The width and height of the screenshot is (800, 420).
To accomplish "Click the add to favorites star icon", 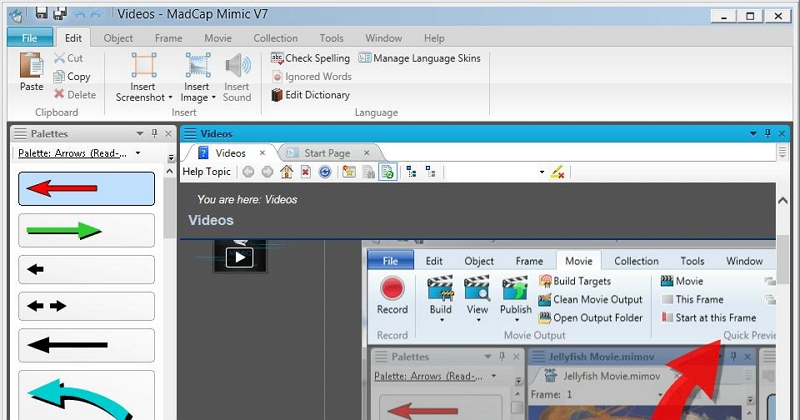I will [349, 172].
